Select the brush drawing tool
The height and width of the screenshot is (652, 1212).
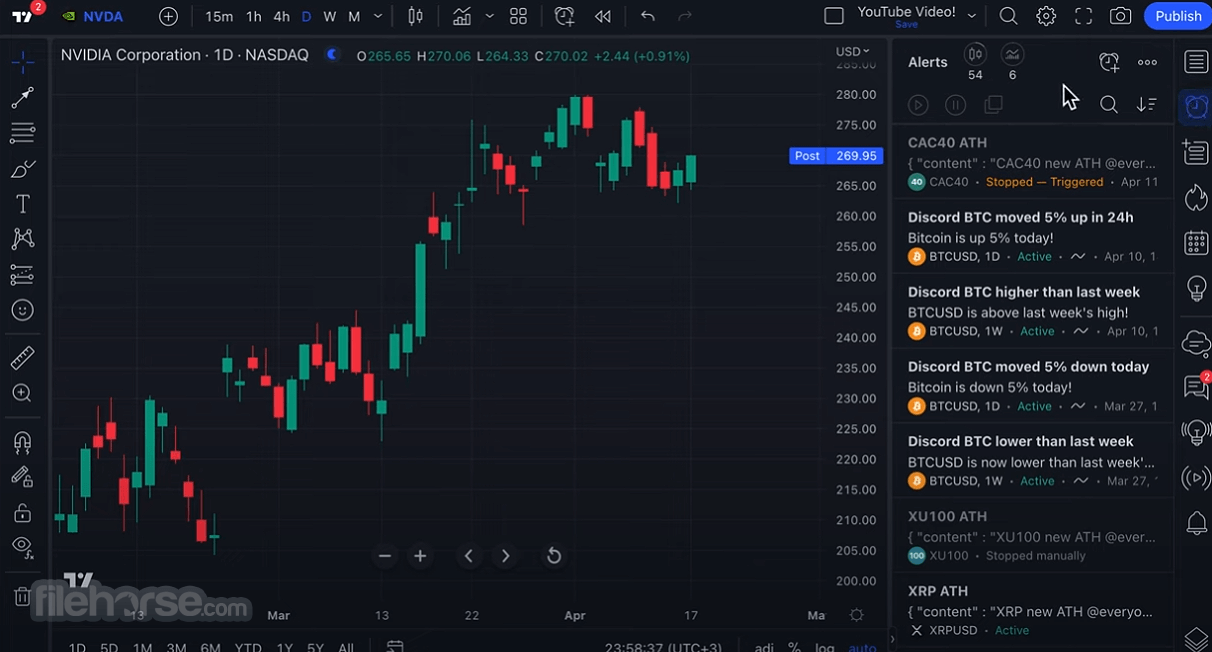[x=22, y=169]
